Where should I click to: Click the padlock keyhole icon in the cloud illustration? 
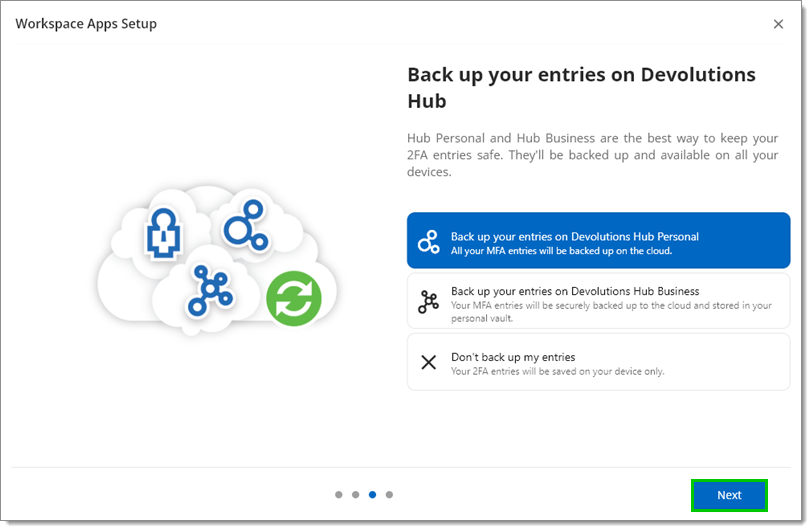(164, 233)
